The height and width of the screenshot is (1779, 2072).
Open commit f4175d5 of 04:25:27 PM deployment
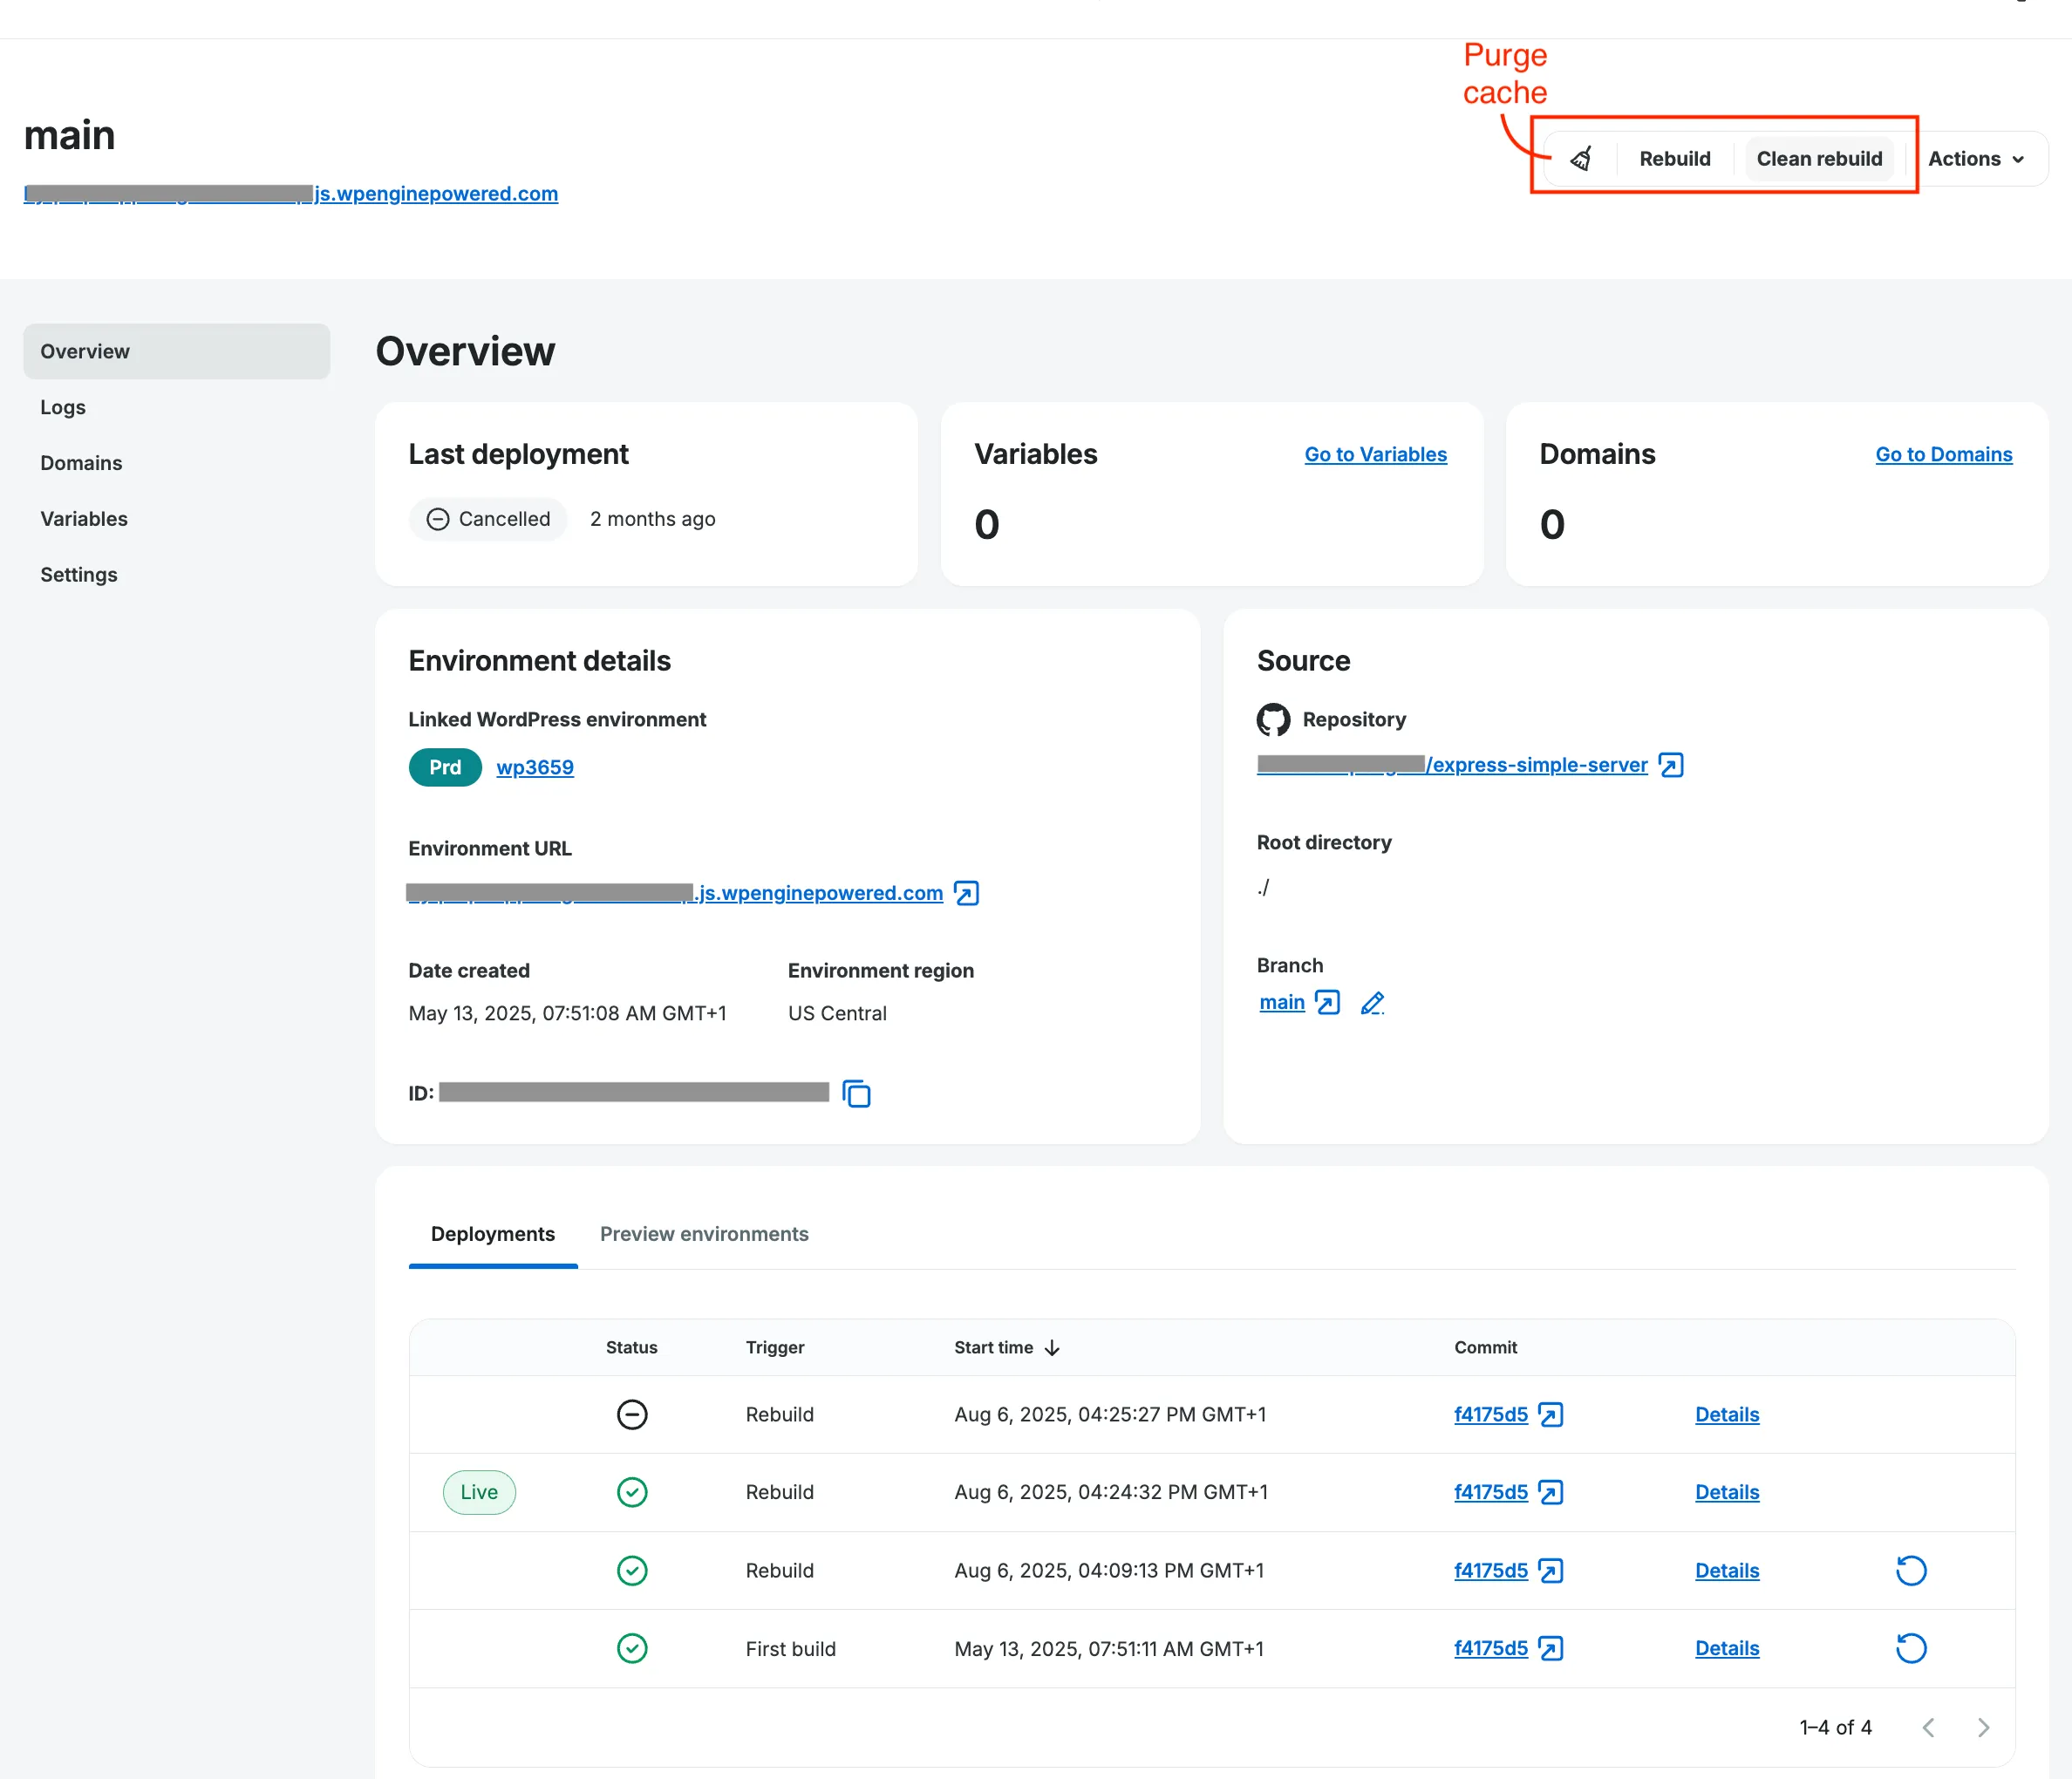[x=1491, y=1414]
